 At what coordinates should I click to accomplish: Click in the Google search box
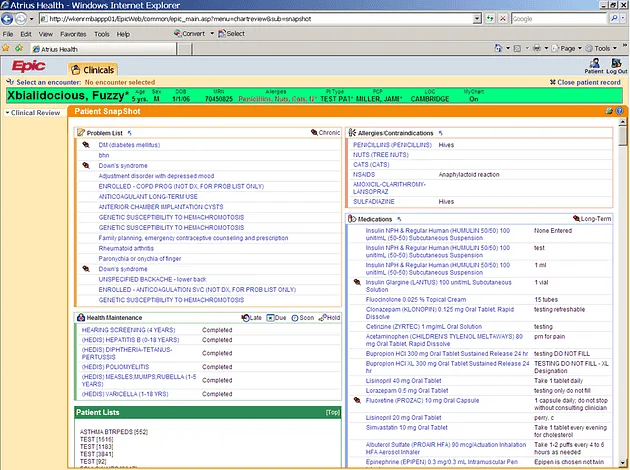(559, 18)
